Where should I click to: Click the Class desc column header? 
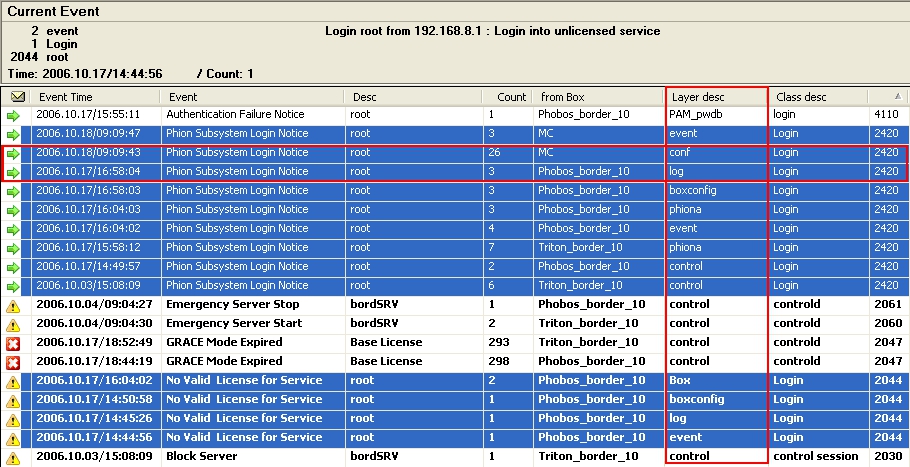click(x=818, y=97)
